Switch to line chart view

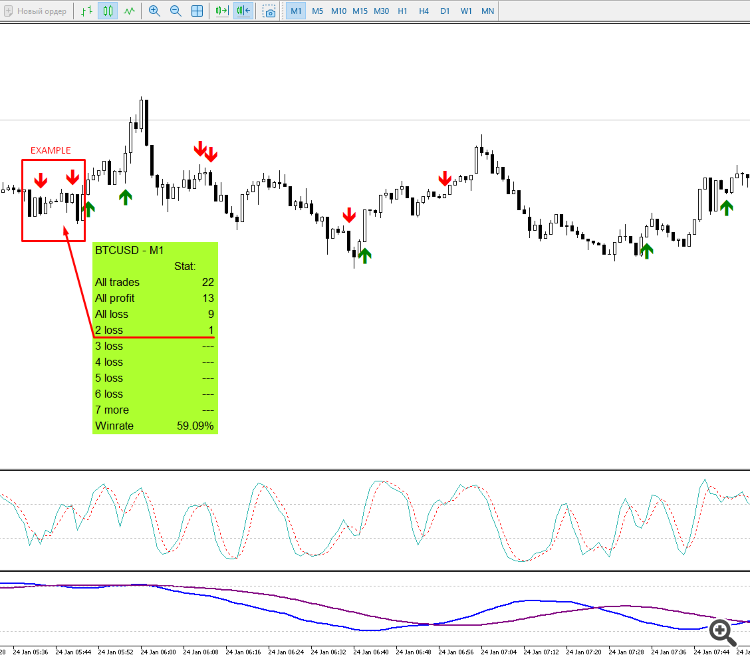(129, 11)
